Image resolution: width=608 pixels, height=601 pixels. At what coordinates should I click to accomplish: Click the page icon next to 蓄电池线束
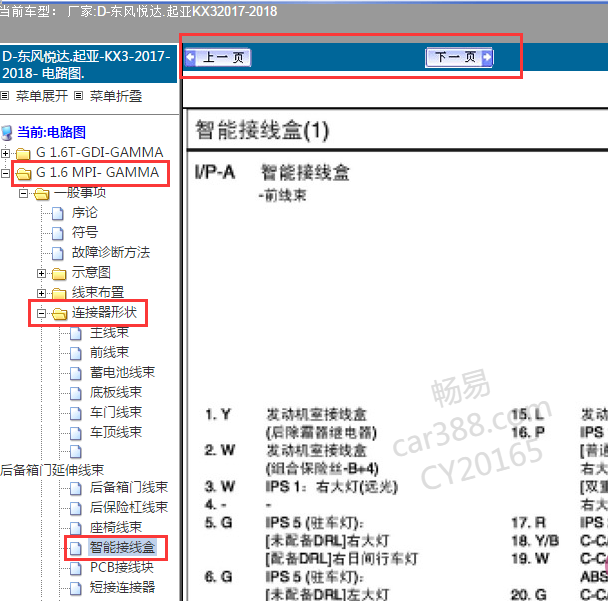click(76, 373)
